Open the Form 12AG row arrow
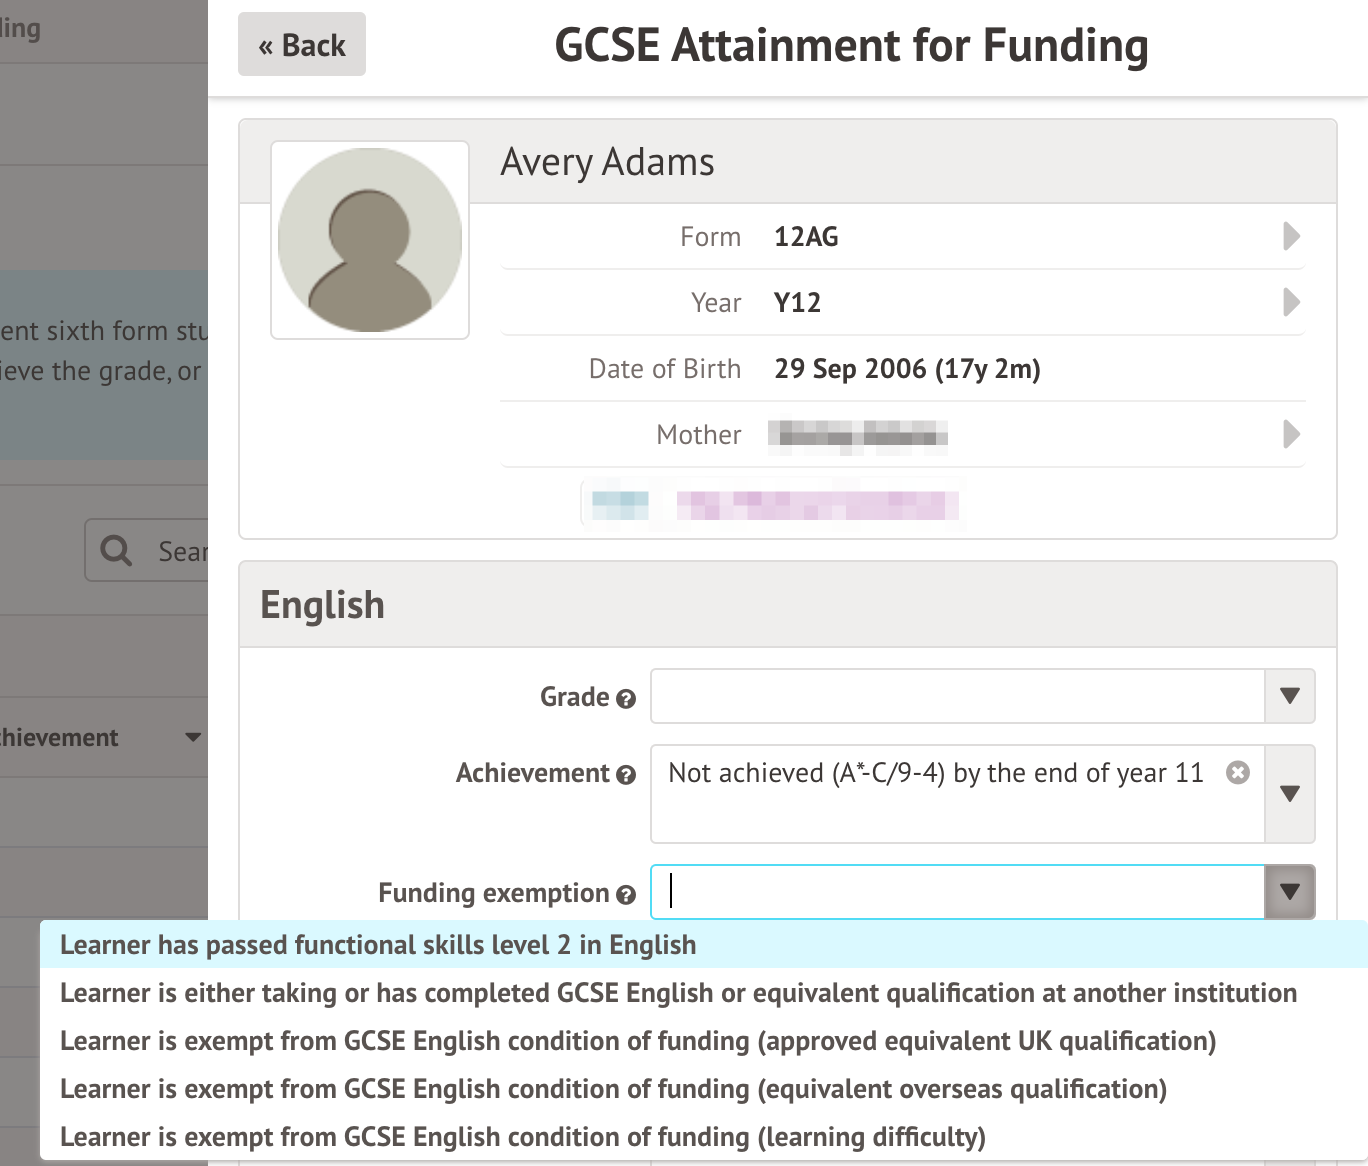The width and height of the screenshot is (1368, 1166). click(1291, 237)
